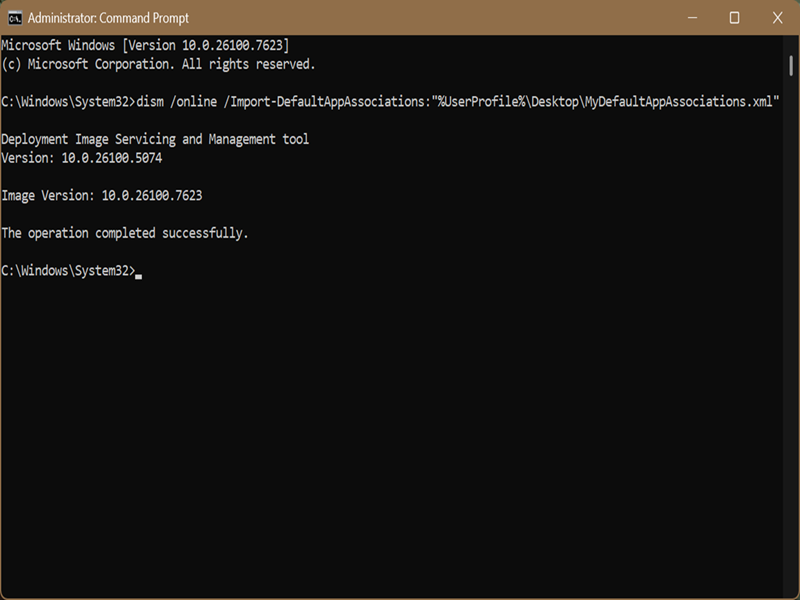
Task: Minimize the Command Prompt window
Action: tap(690, 18)
